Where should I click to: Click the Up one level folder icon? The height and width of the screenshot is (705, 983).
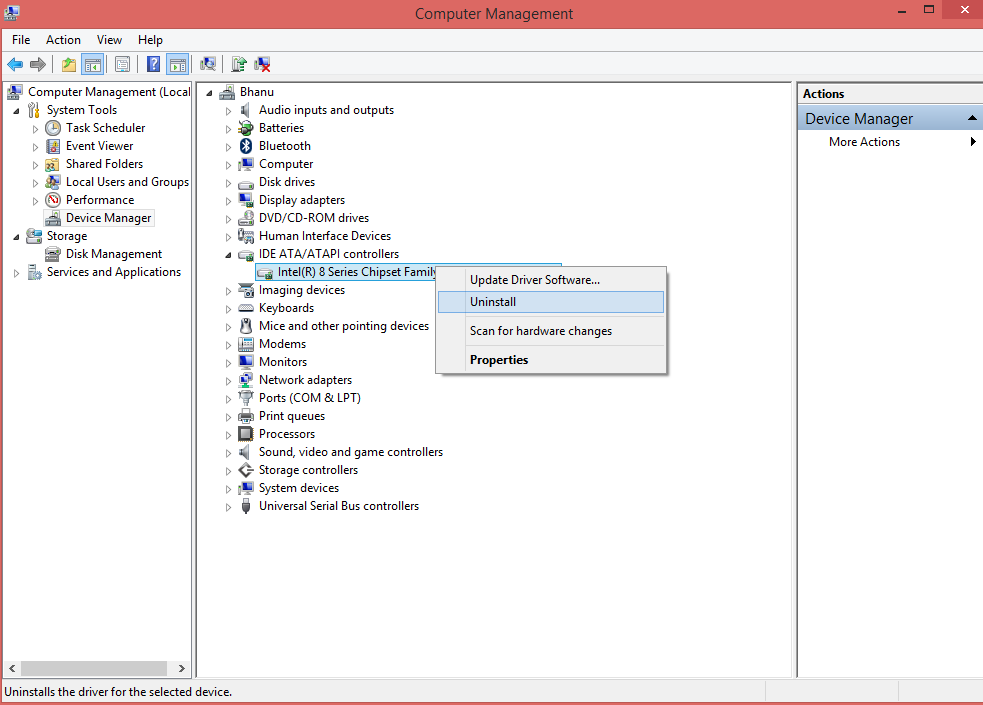click(69, 64)
